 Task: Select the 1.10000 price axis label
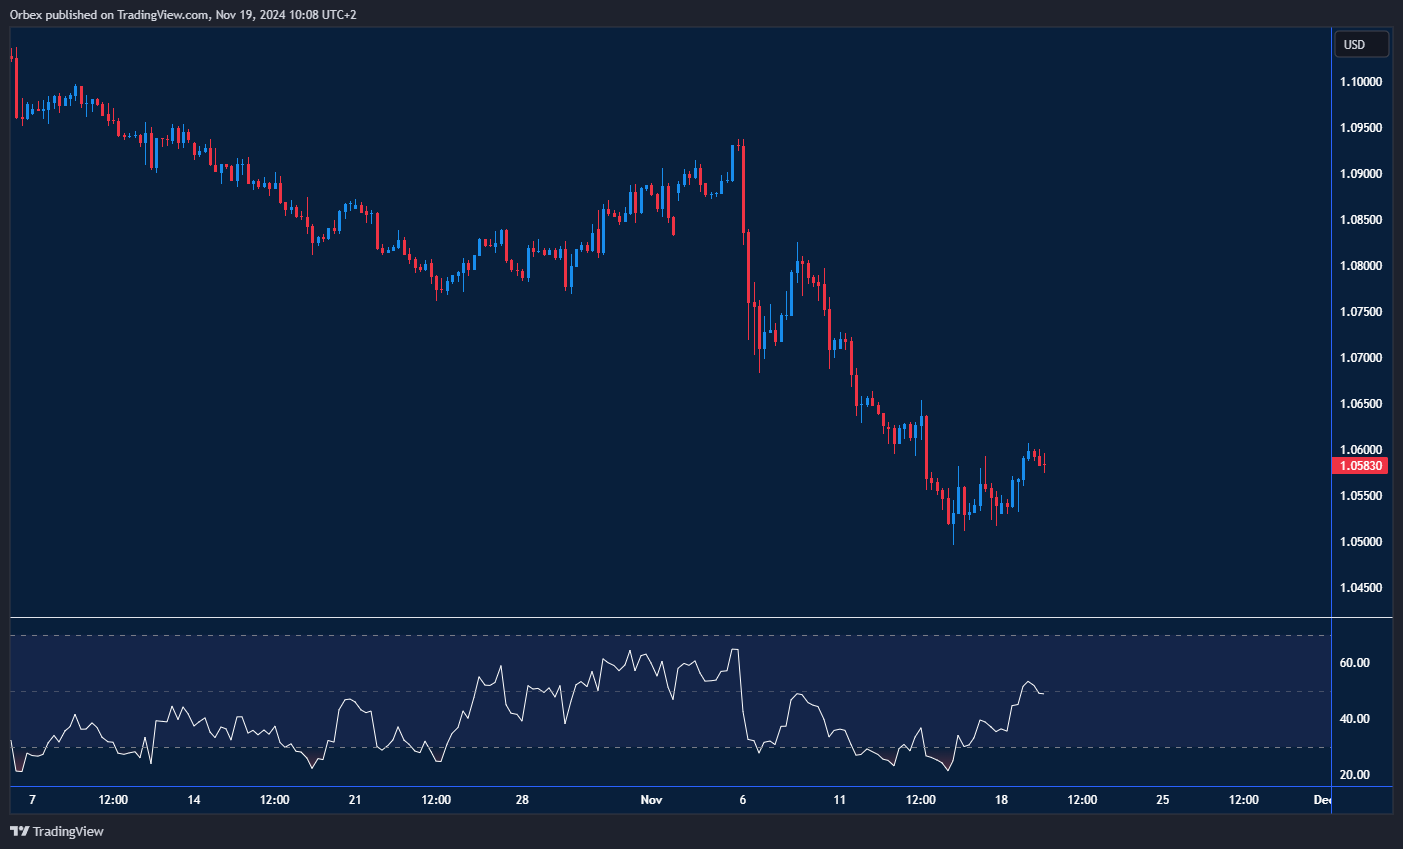[x=1360, y=82]
